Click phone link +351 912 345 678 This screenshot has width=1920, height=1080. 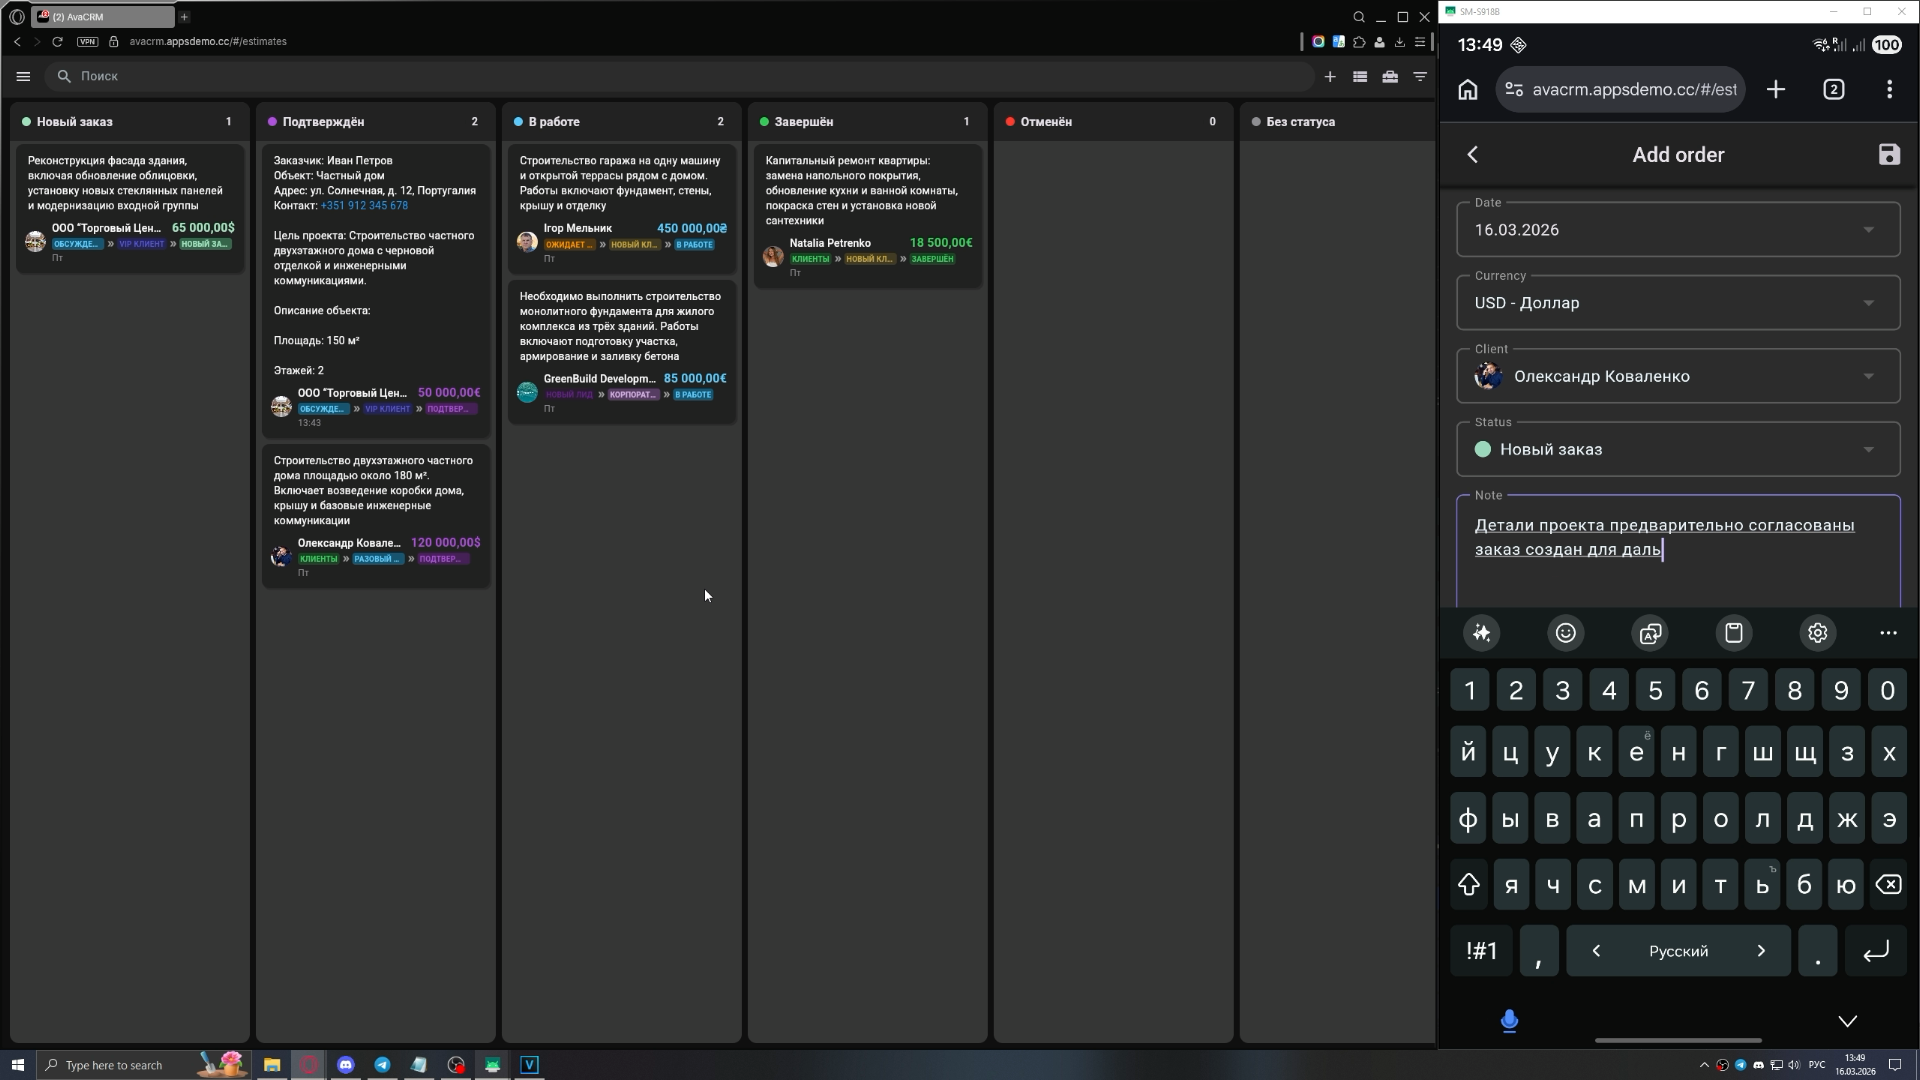tap(364, 206)
